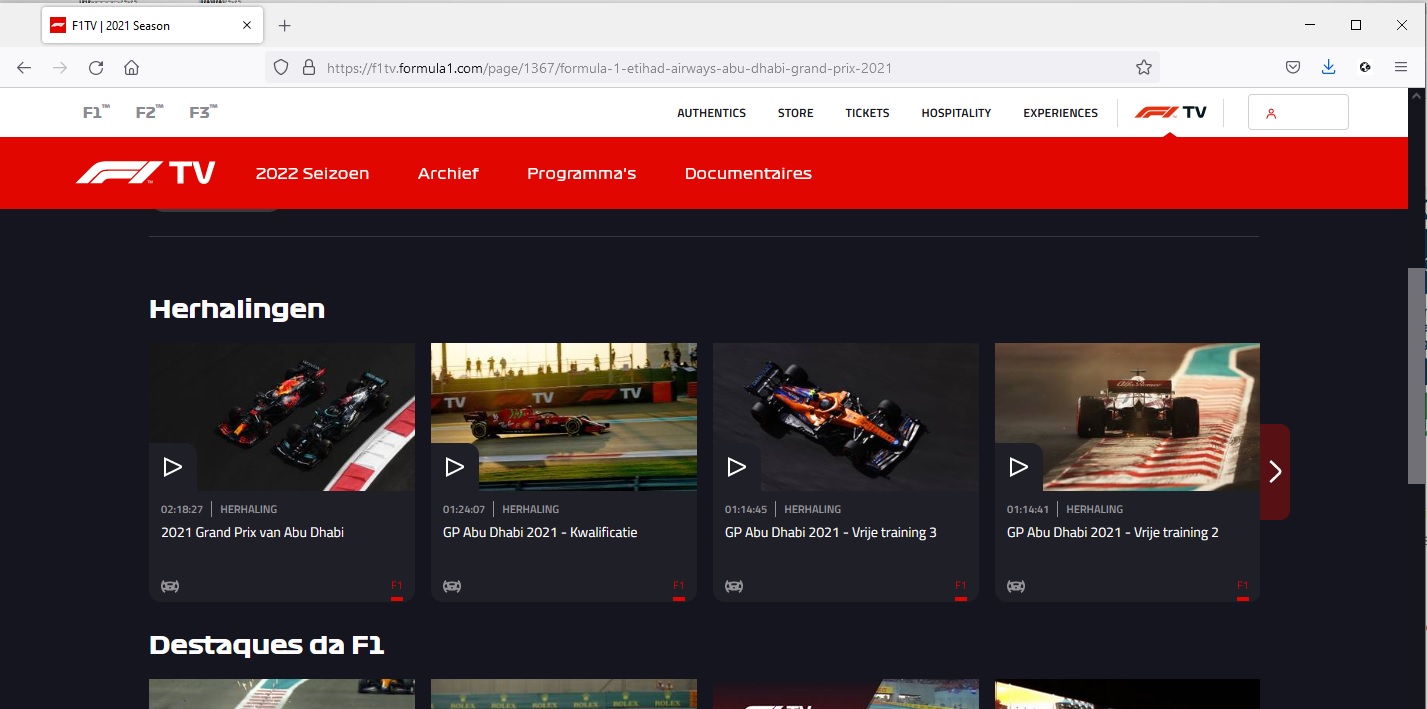Open the Archief menu
Screen dimensions: 1427x709
(x=448, y=173)
